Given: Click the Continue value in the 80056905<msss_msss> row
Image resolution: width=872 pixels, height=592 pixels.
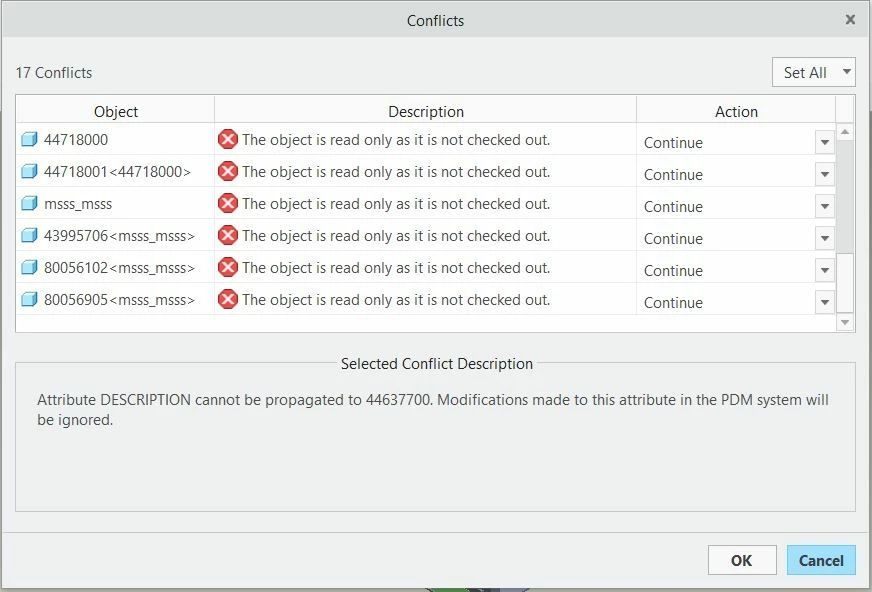Looking at the screenshot, I should tap(673, 303).
